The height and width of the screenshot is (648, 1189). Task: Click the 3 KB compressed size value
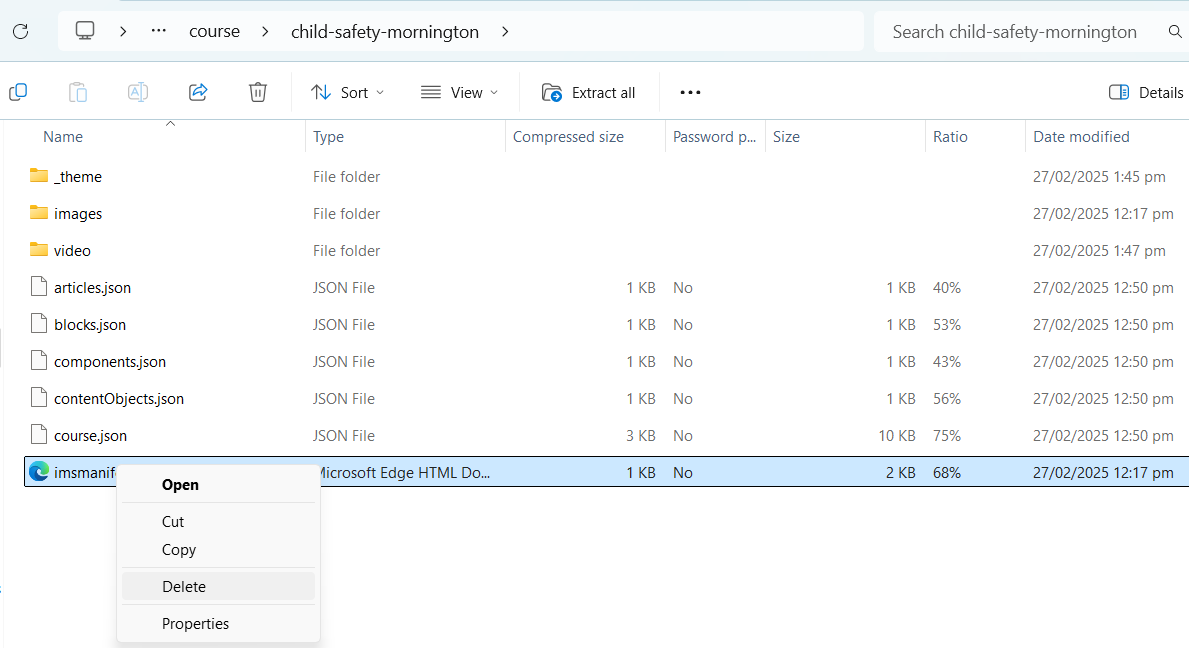tap(641, 436)
